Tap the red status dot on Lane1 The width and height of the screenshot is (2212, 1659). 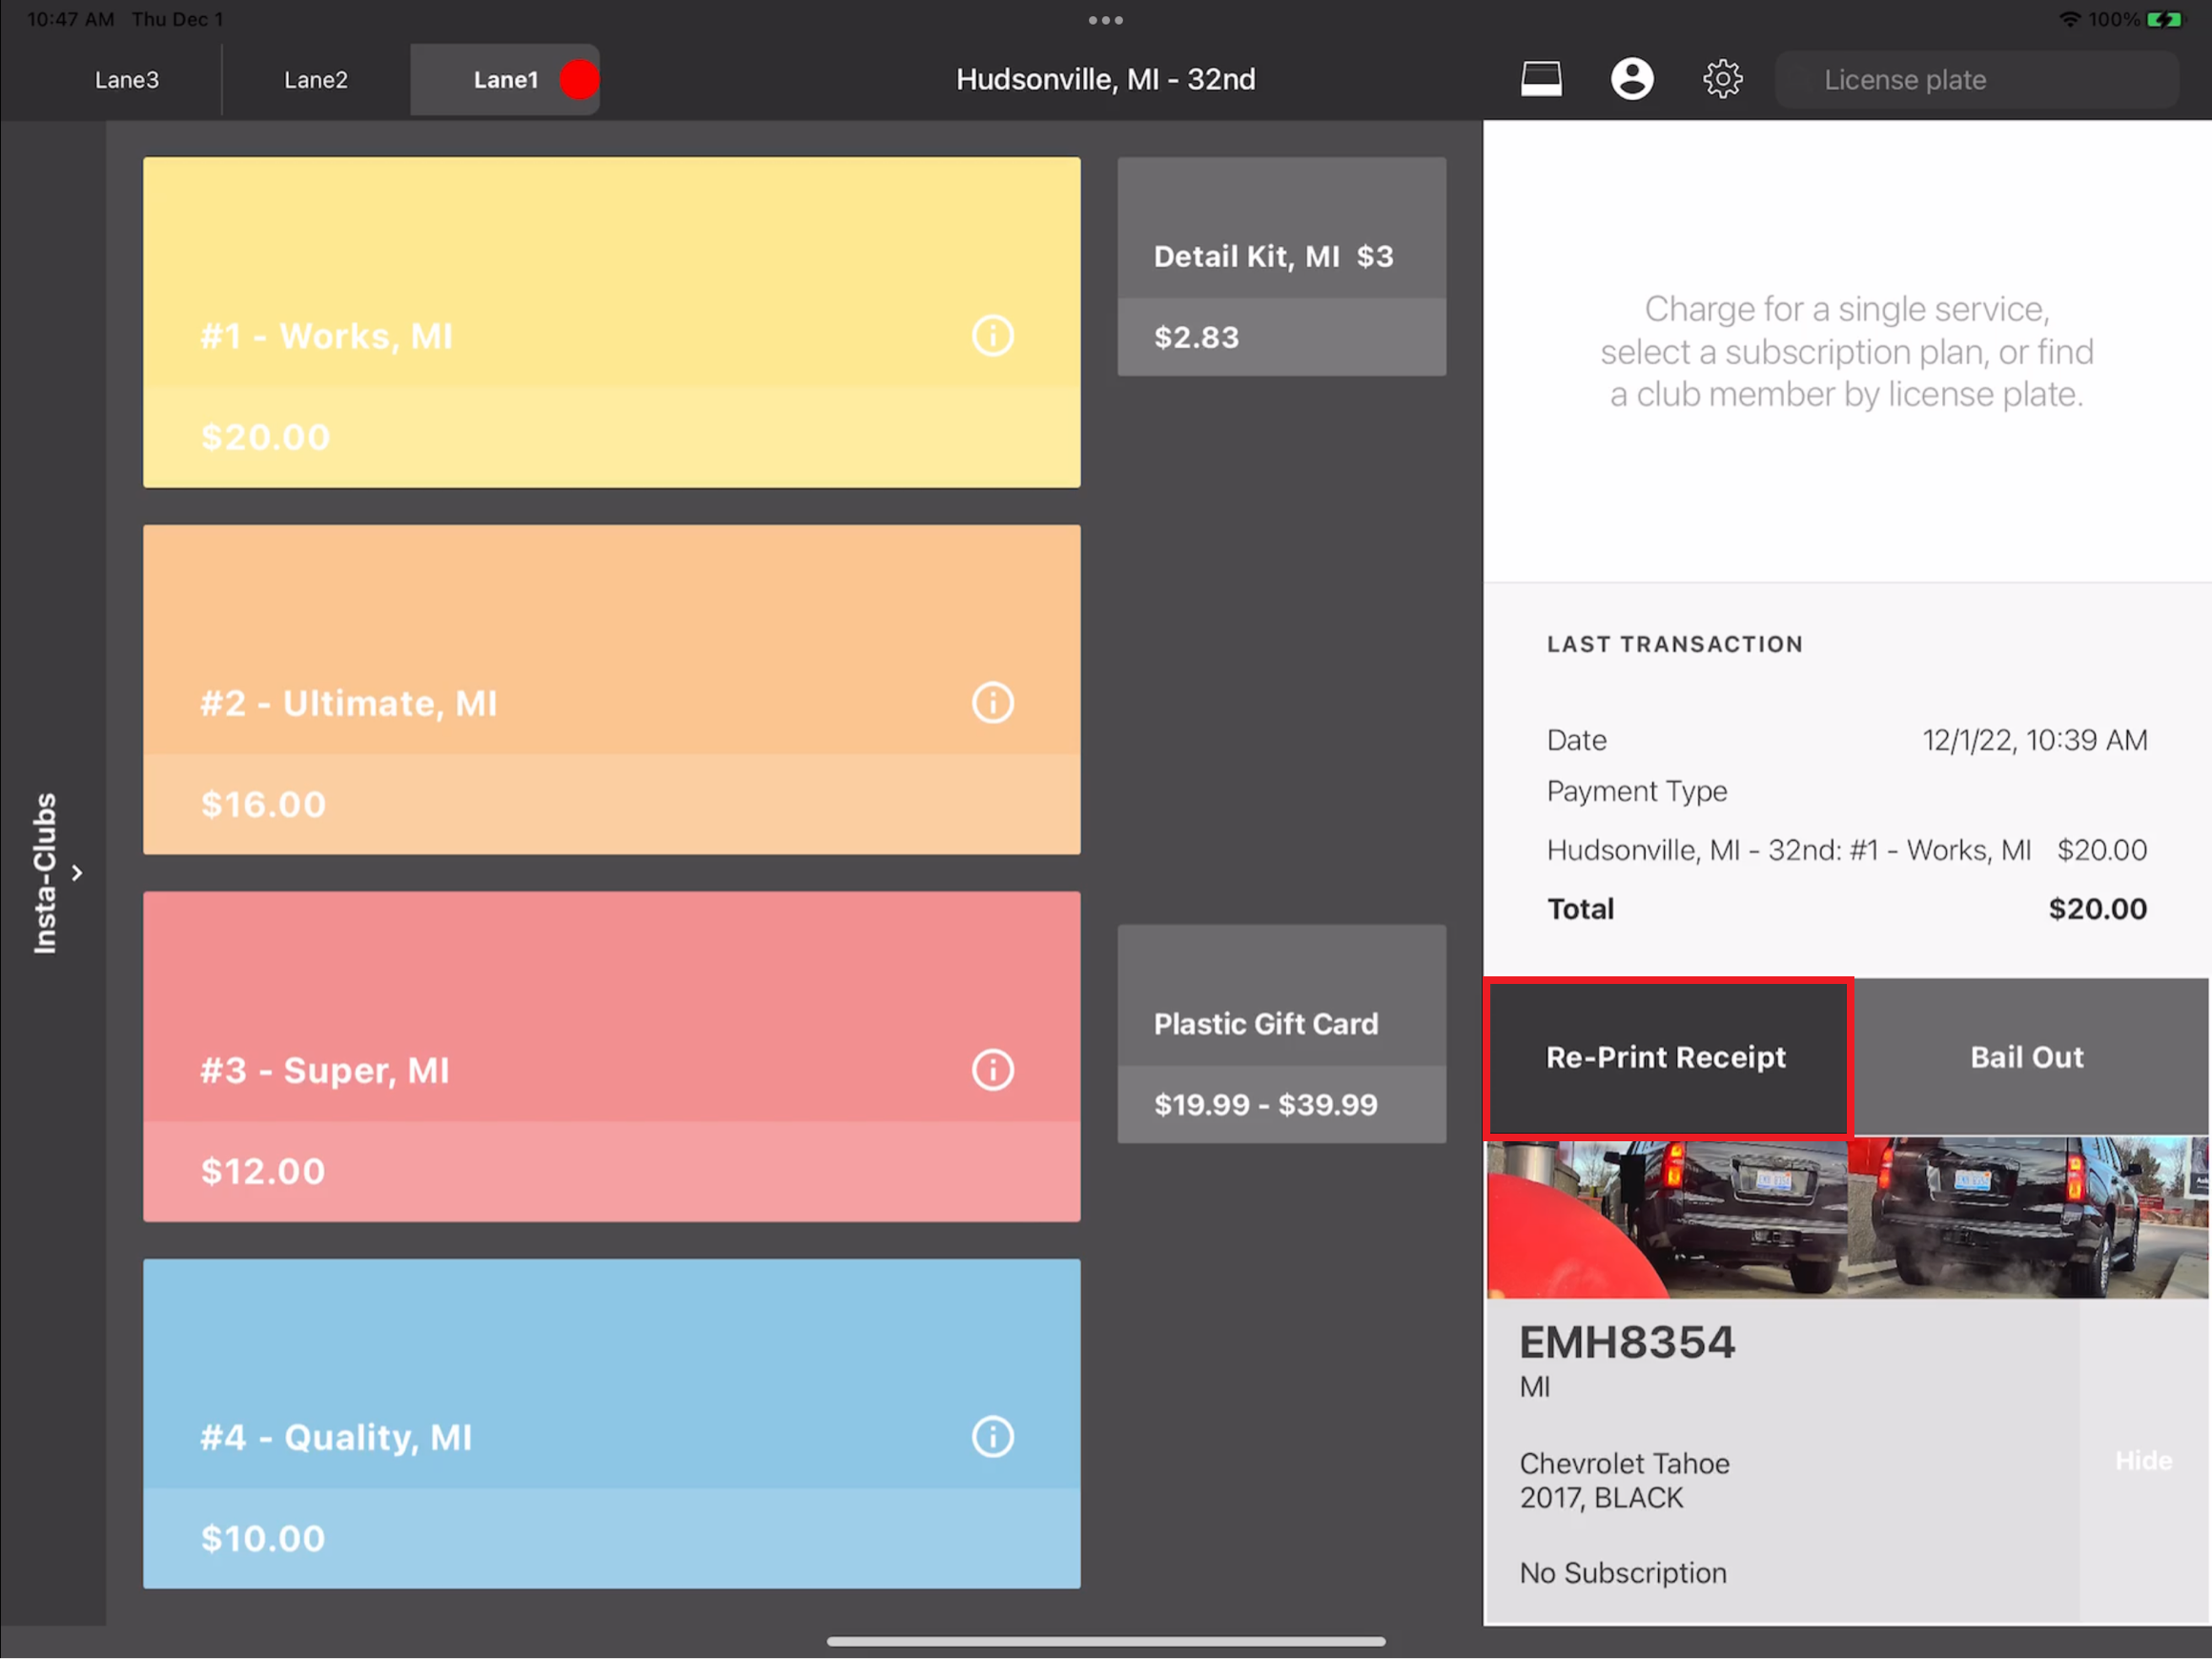tap(579, 80)
